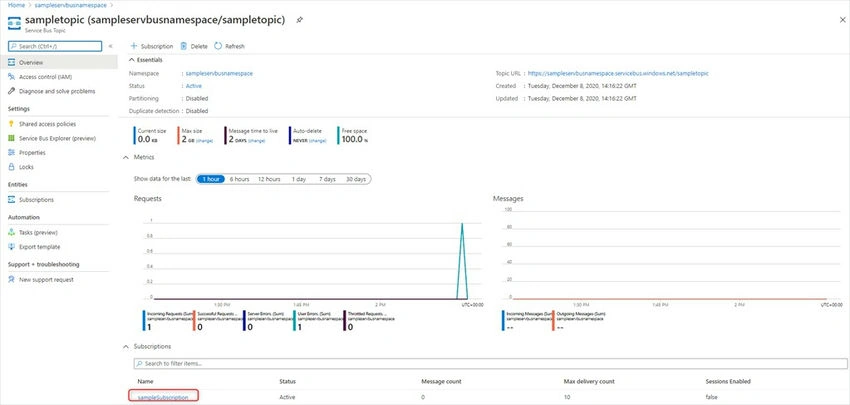Click the Export template icon
This screenshot has height=405, width=850.
[12, 247]
